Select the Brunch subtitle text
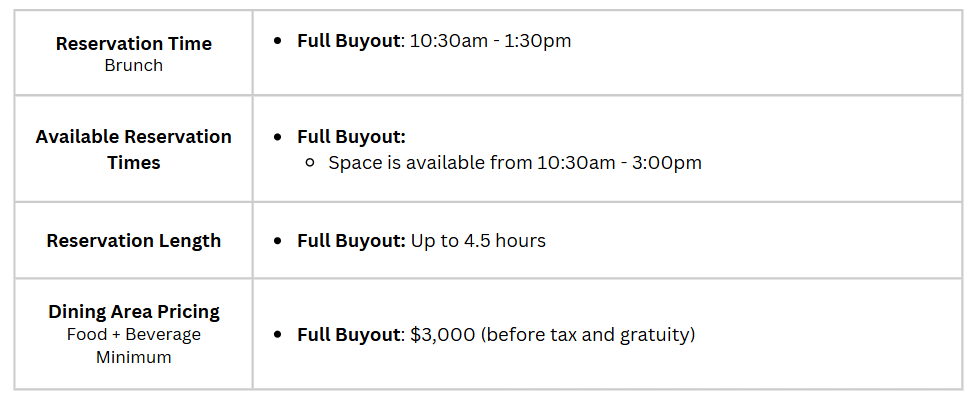The height and width of the screenshot is (402, 979). [134, 66]
